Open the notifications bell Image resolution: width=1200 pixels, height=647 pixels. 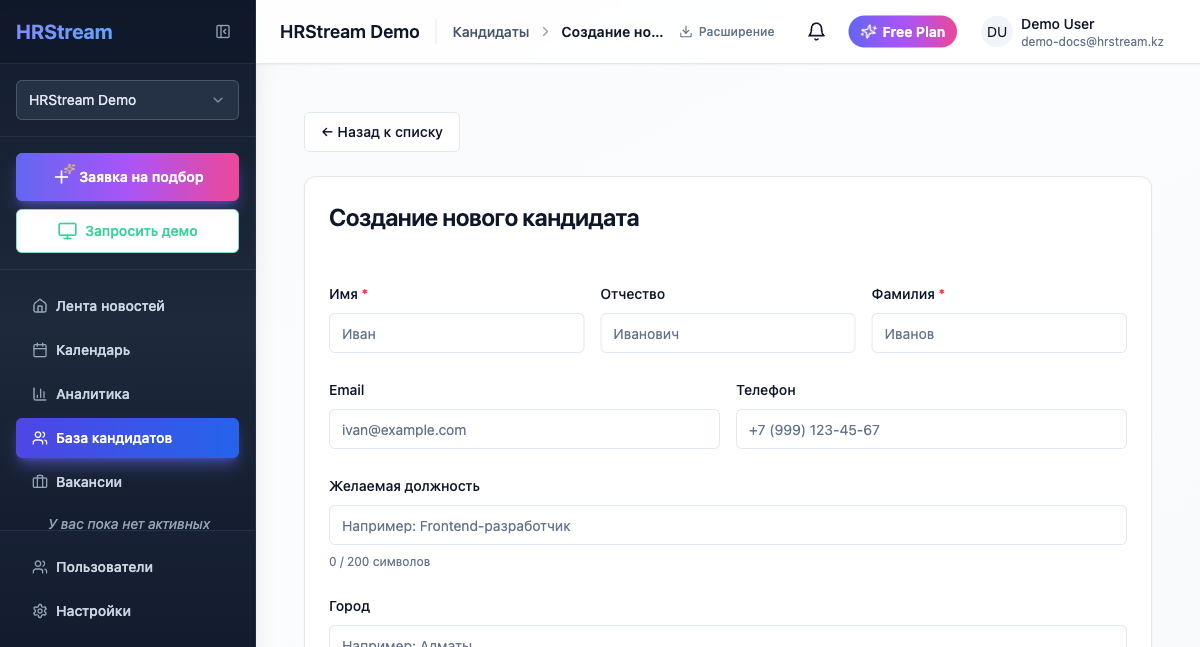[x=816, y=31]
